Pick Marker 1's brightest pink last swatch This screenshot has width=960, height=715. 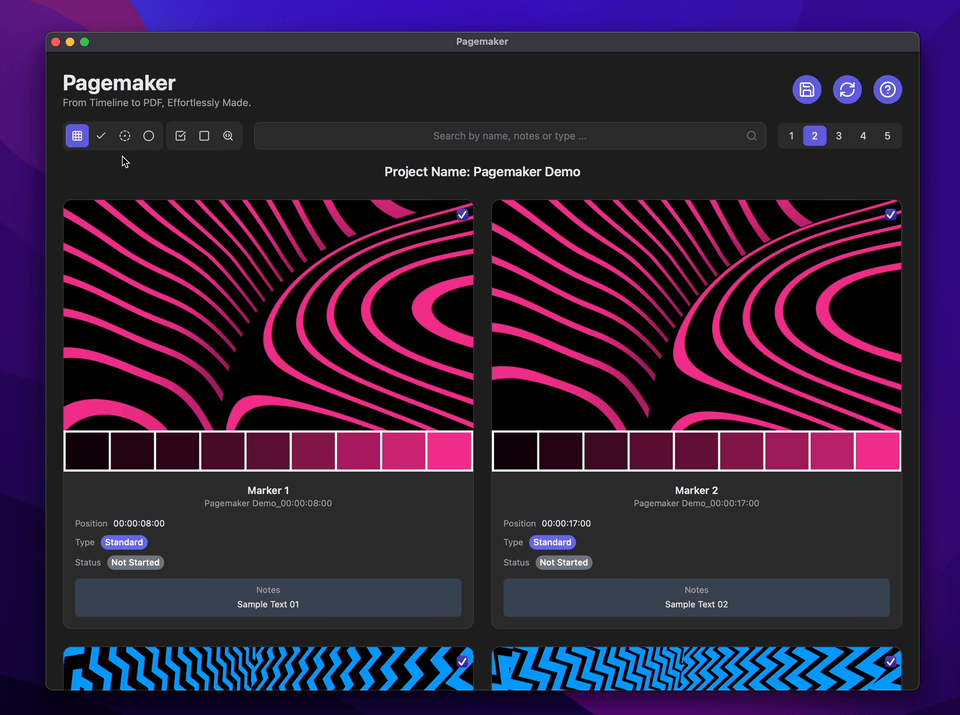(x=449, y=451)
